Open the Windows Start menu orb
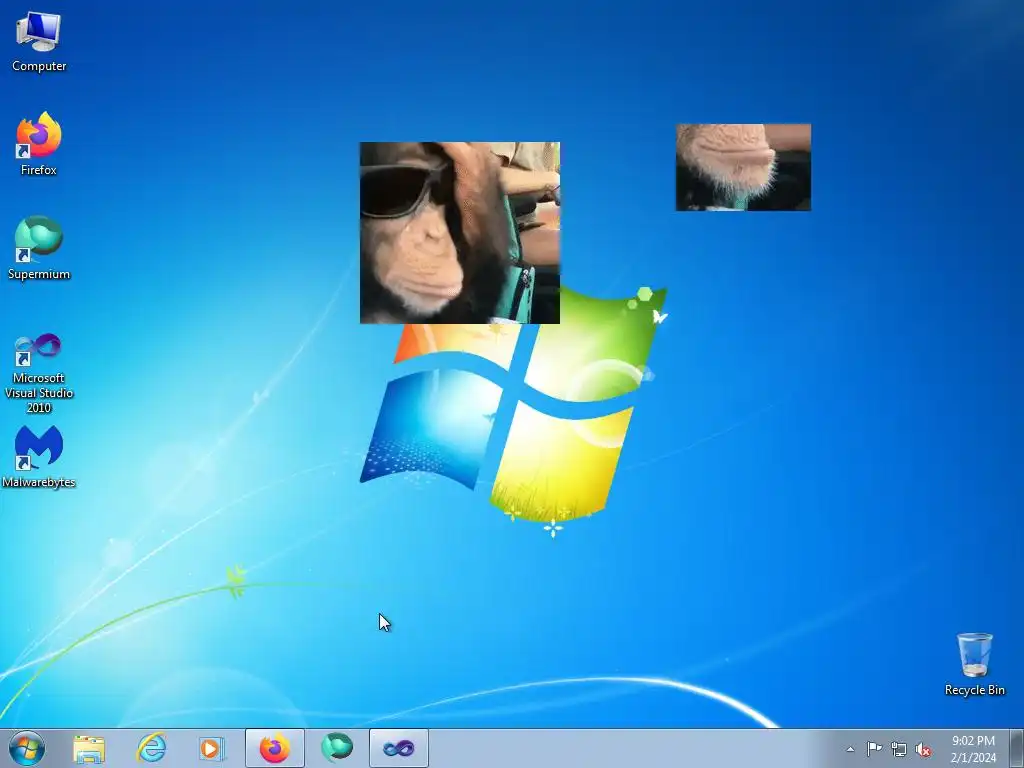Viewport: 1024px width, 768px height. tap(27, 748)
